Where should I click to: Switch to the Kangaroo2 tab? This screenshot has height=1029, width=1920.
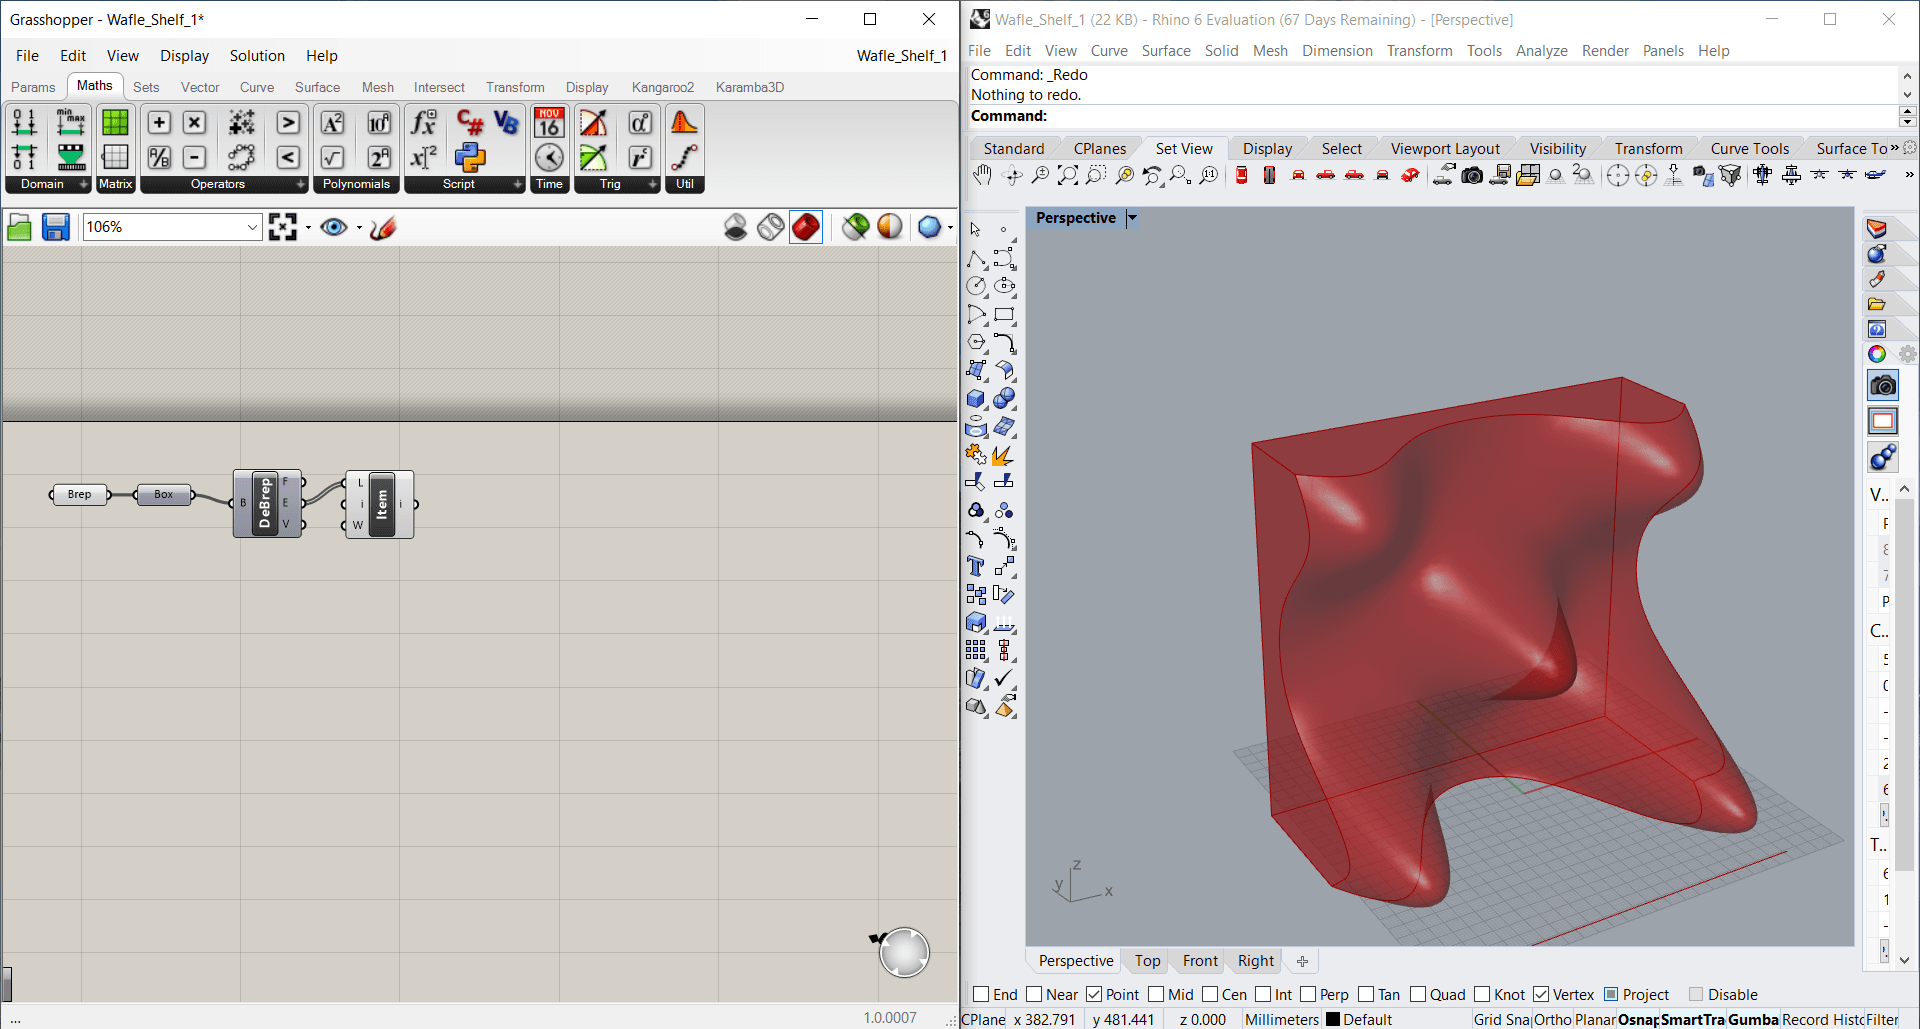pos(662,87)
